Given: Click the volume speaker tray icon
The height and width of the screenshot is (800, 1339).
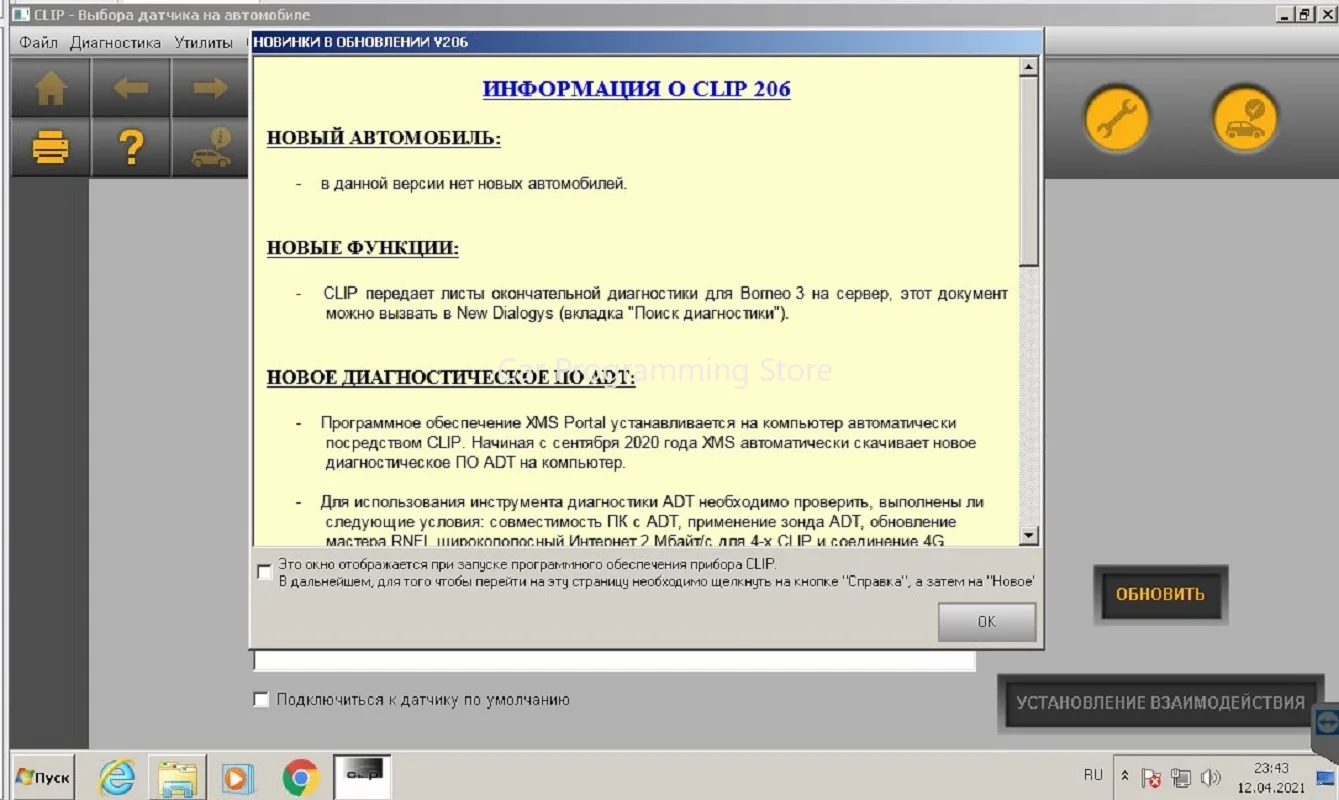Looking at the screenshot, I should pyautogui.click(x=1210, y=777).
